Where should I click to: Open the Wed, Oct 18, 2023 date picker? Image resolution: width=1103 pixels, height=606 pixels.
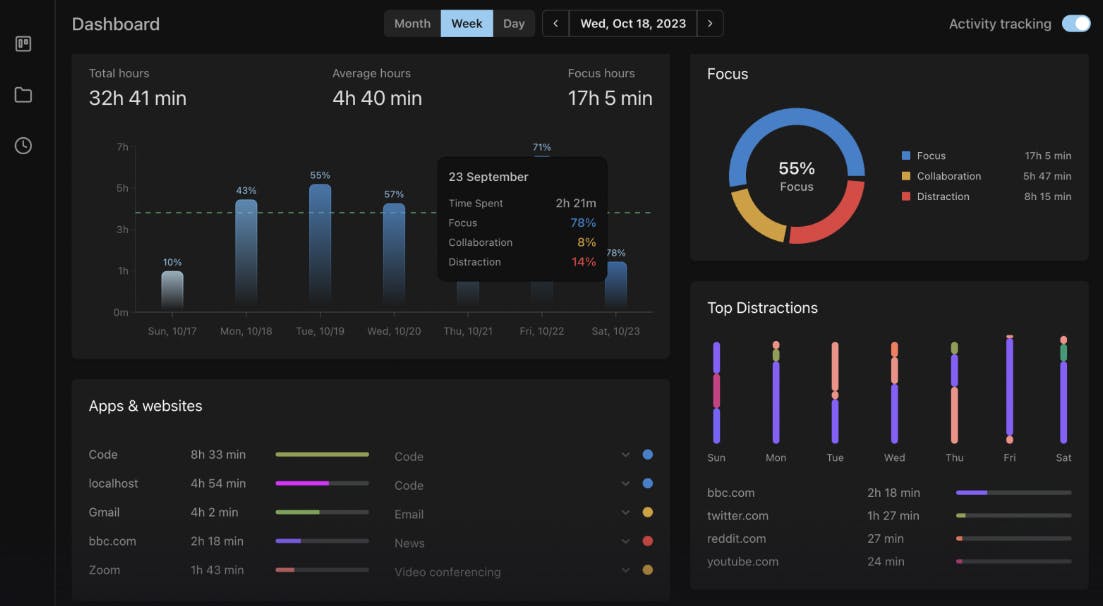[x=633, y=23]
